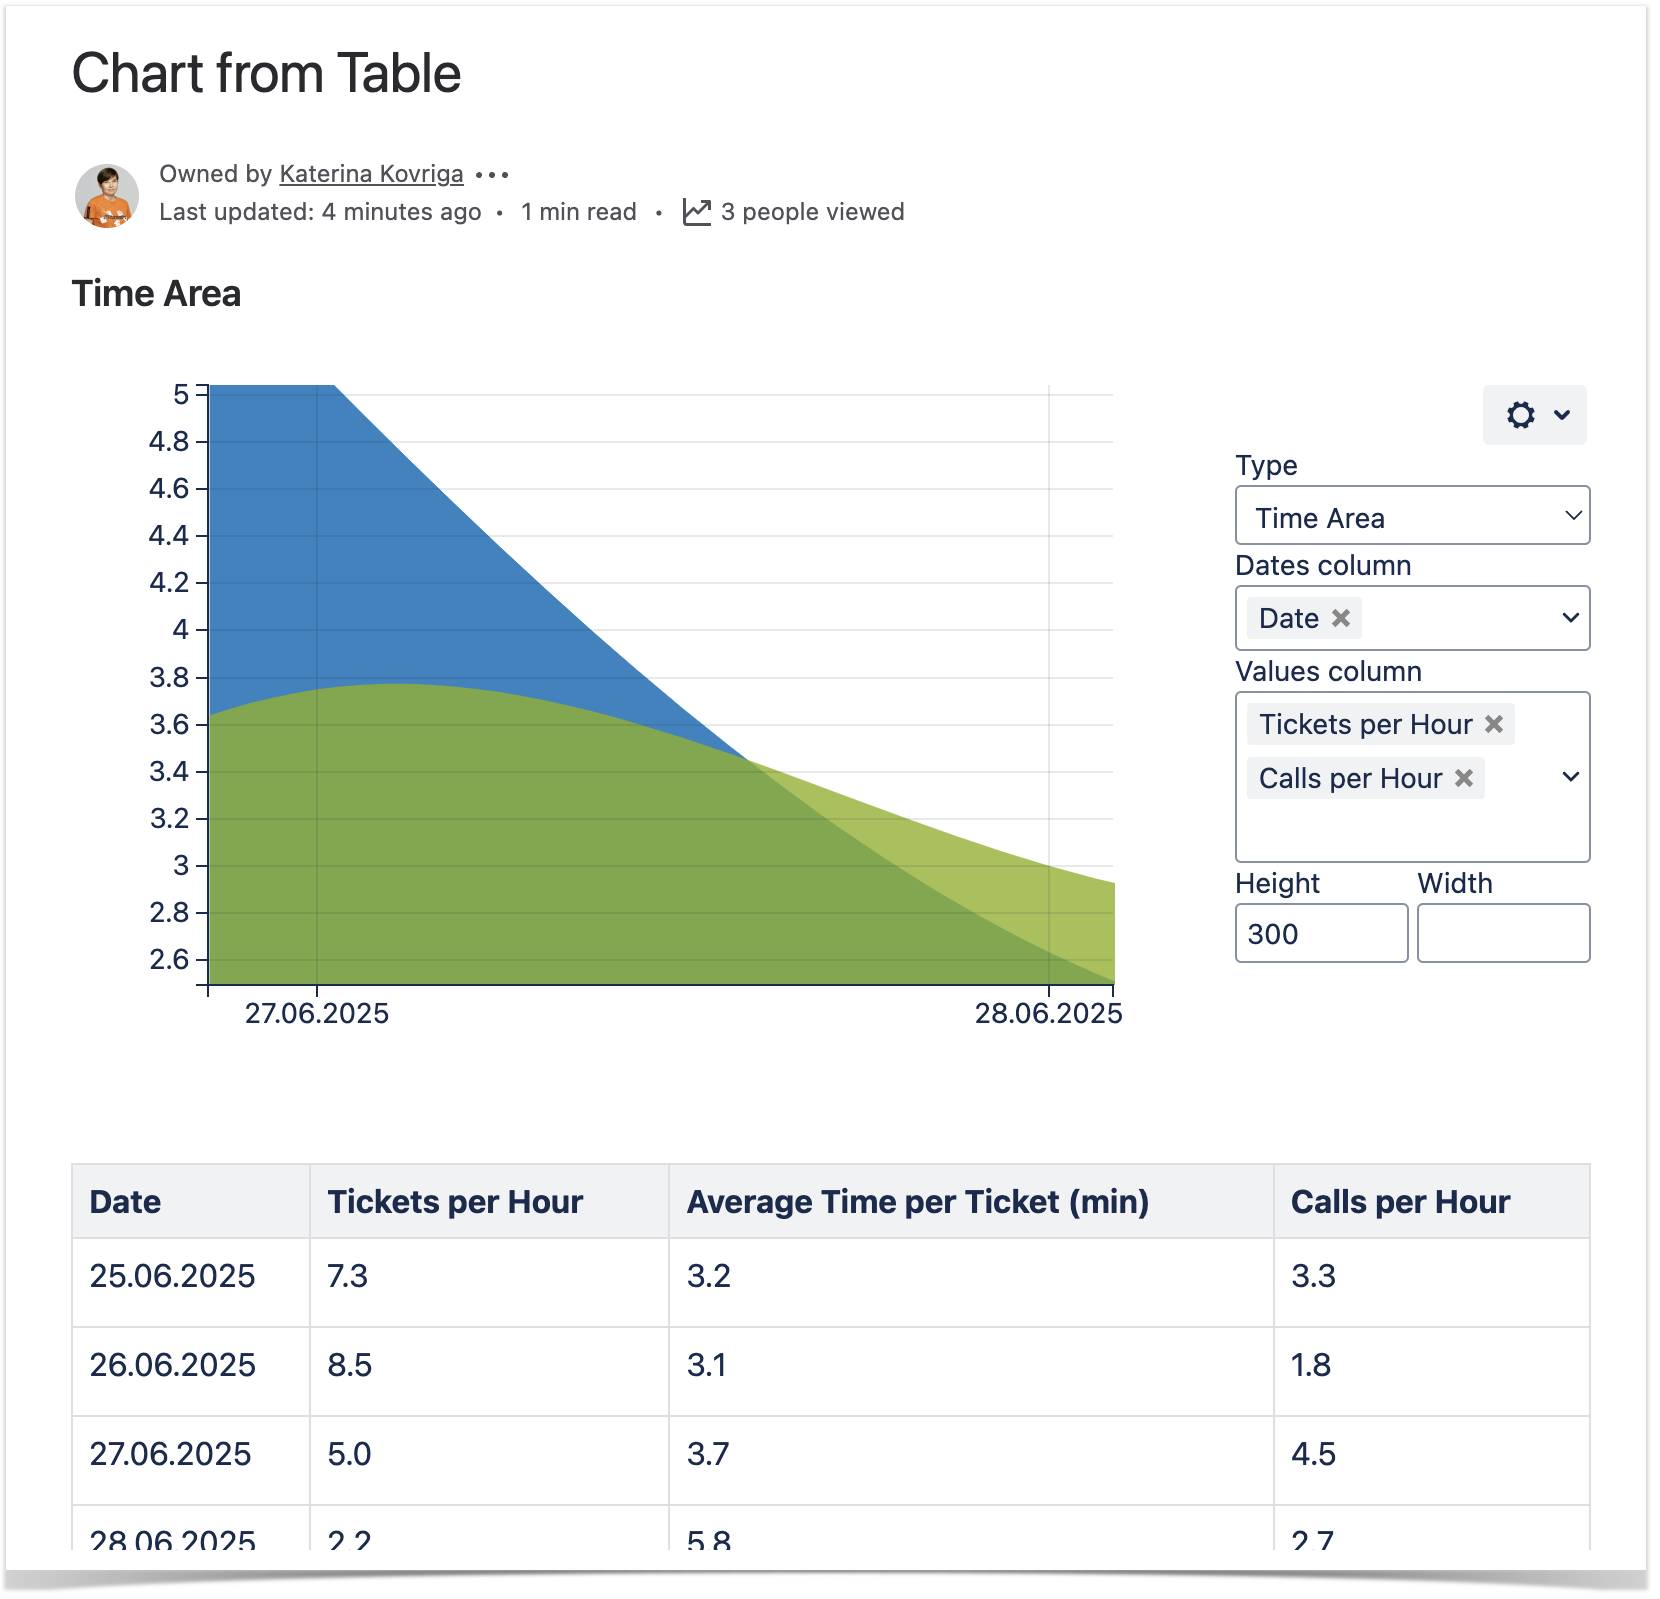The height and width of the screenshot is (1599, 1660).
Task: Remove the Calls per Hour value tag
Action: click(1464, 778)
